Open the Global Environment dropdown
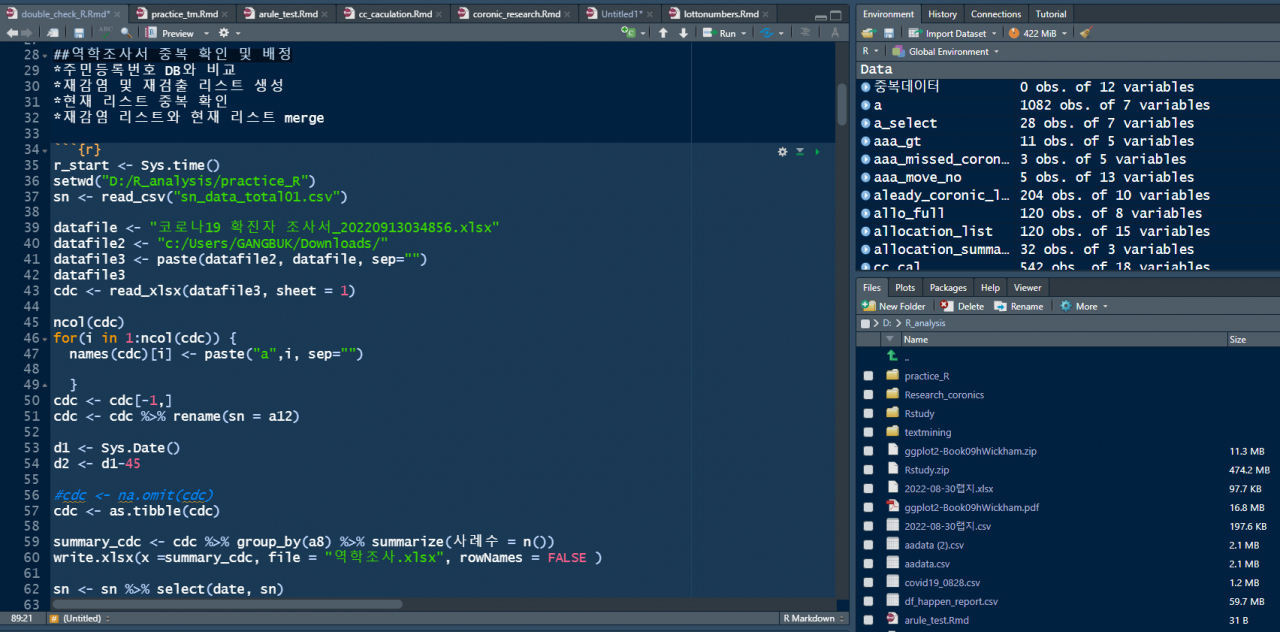 tap(946, 51)
